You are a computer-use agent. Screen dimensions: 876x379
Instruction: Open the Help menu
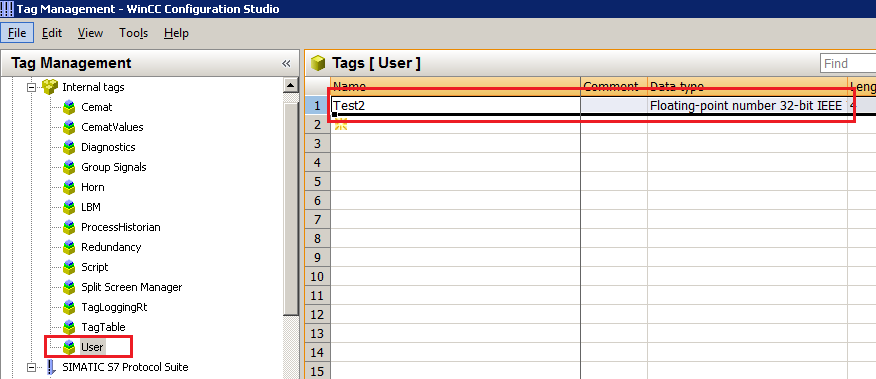[x=176, y=33]
